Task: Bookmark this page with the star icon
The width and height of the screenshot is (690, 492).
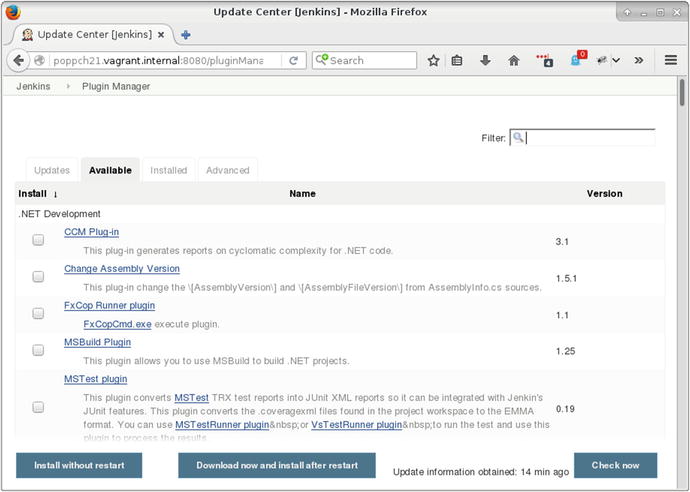Action: pos(433,60)
